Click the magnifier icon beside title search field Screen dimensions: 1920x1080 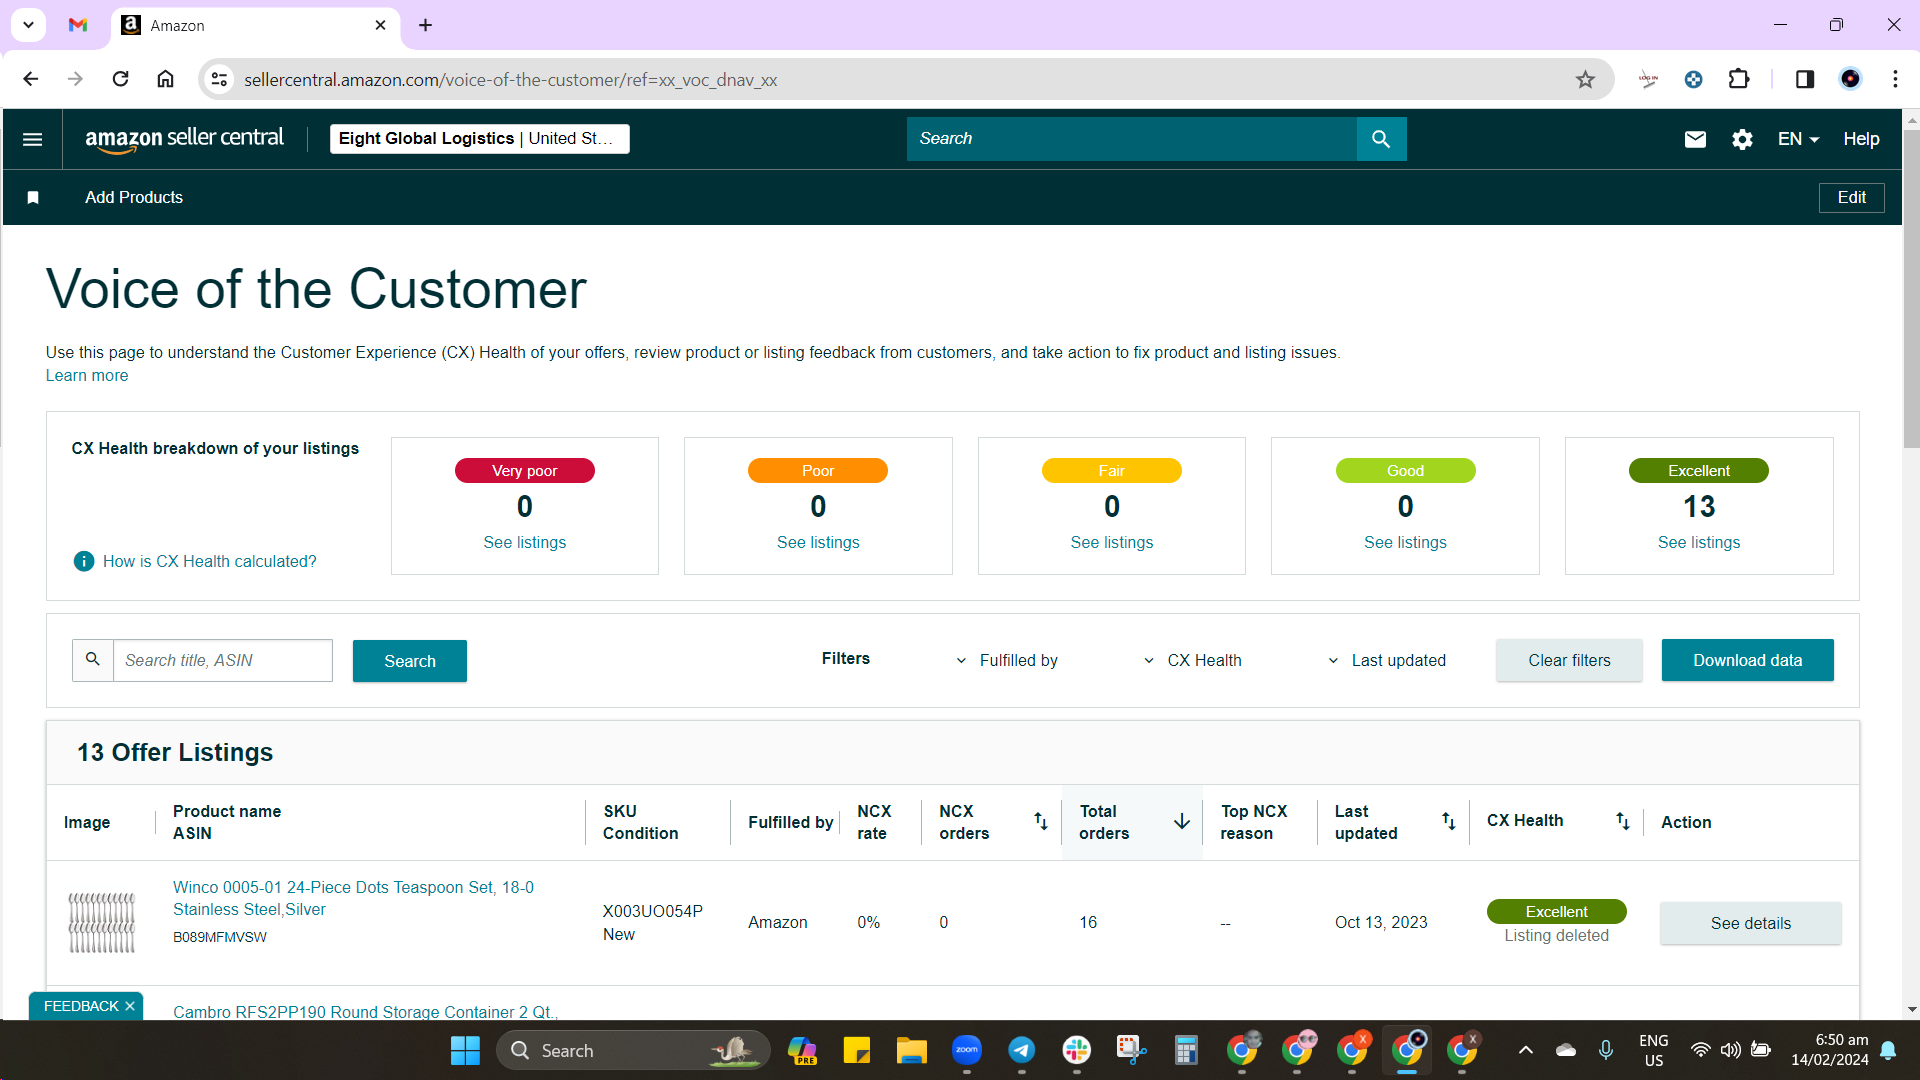coord(93,660)
